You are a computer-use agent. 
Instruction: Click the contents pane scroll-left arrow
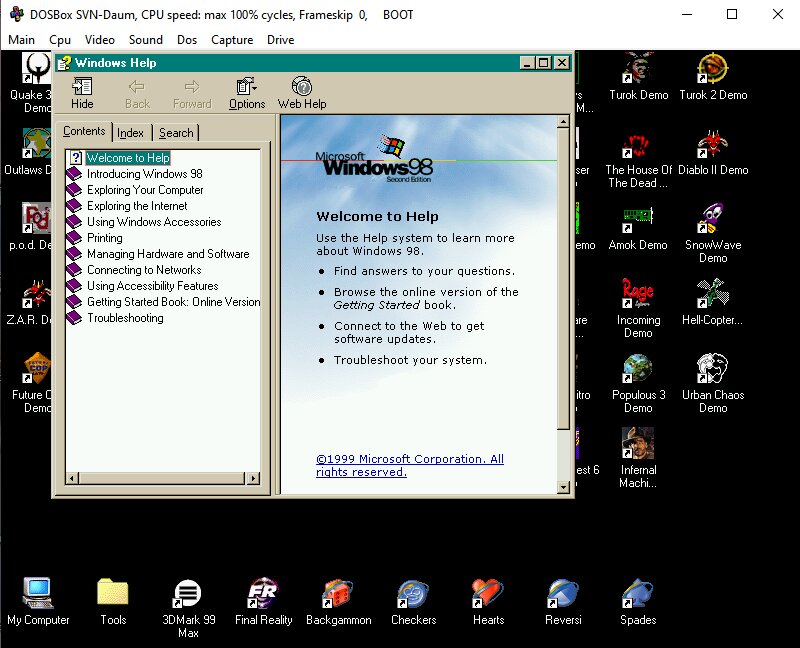coord(72,478)
